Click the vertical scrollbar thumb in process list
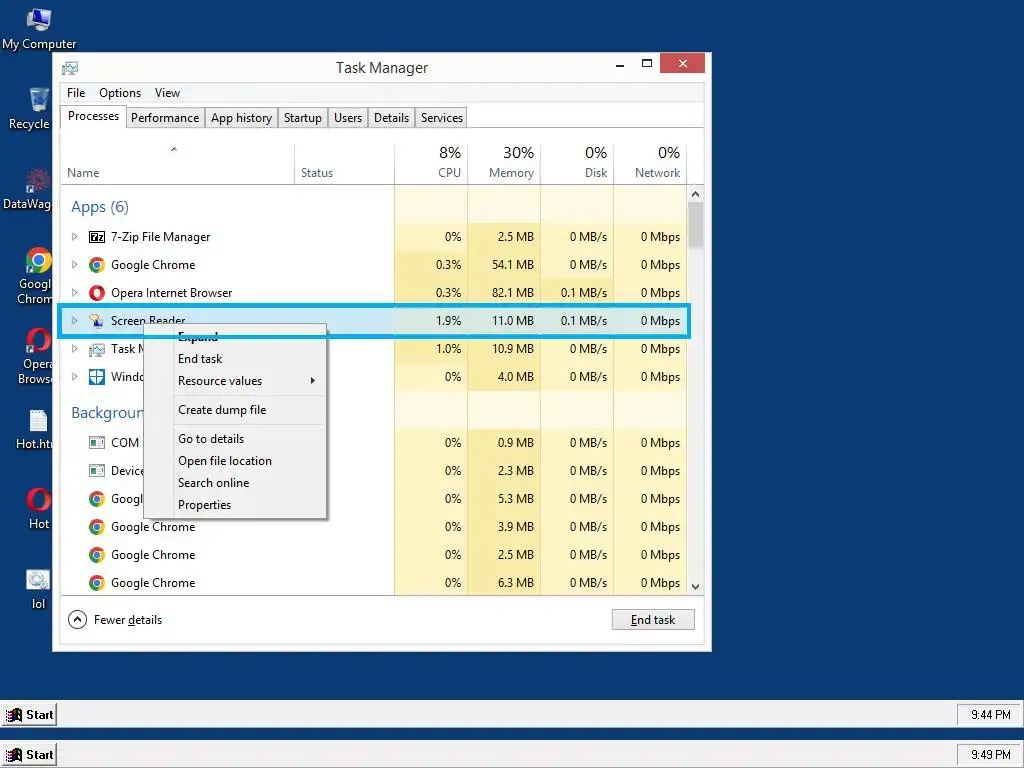The height and width of the screenshot is (768, 1024). (x=696, y=225)
